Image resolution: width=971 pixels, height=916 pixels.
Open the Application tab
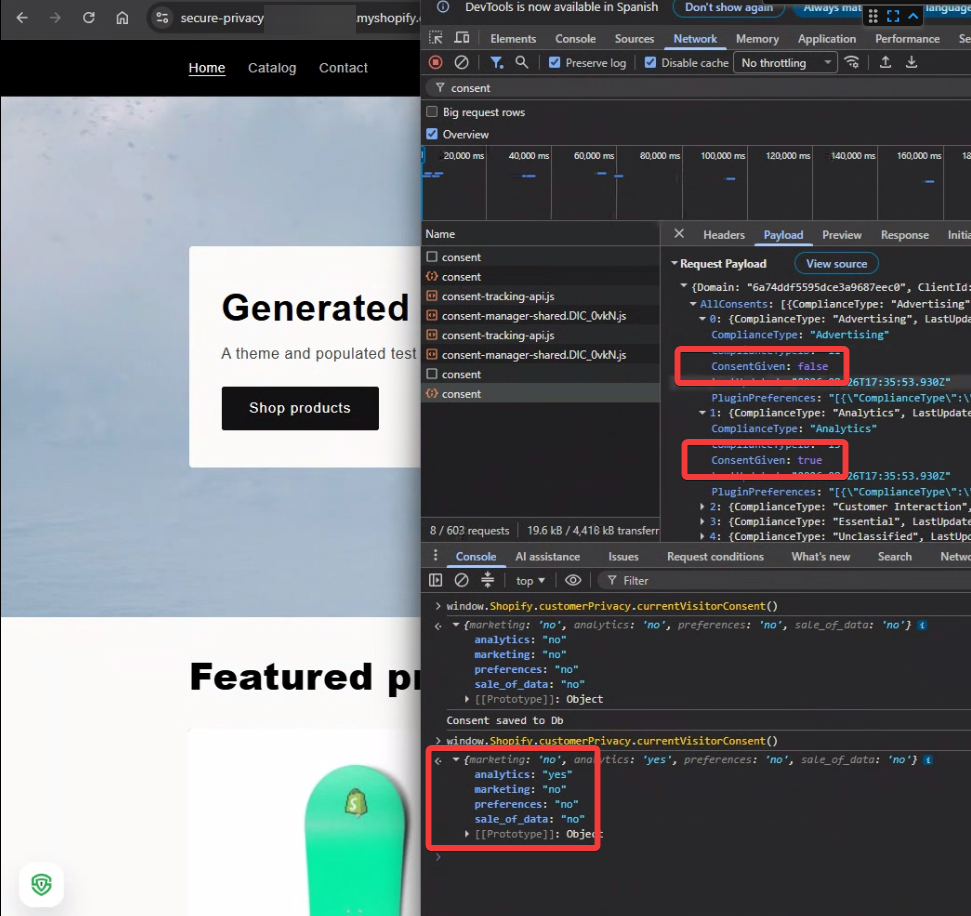(827, 38)
